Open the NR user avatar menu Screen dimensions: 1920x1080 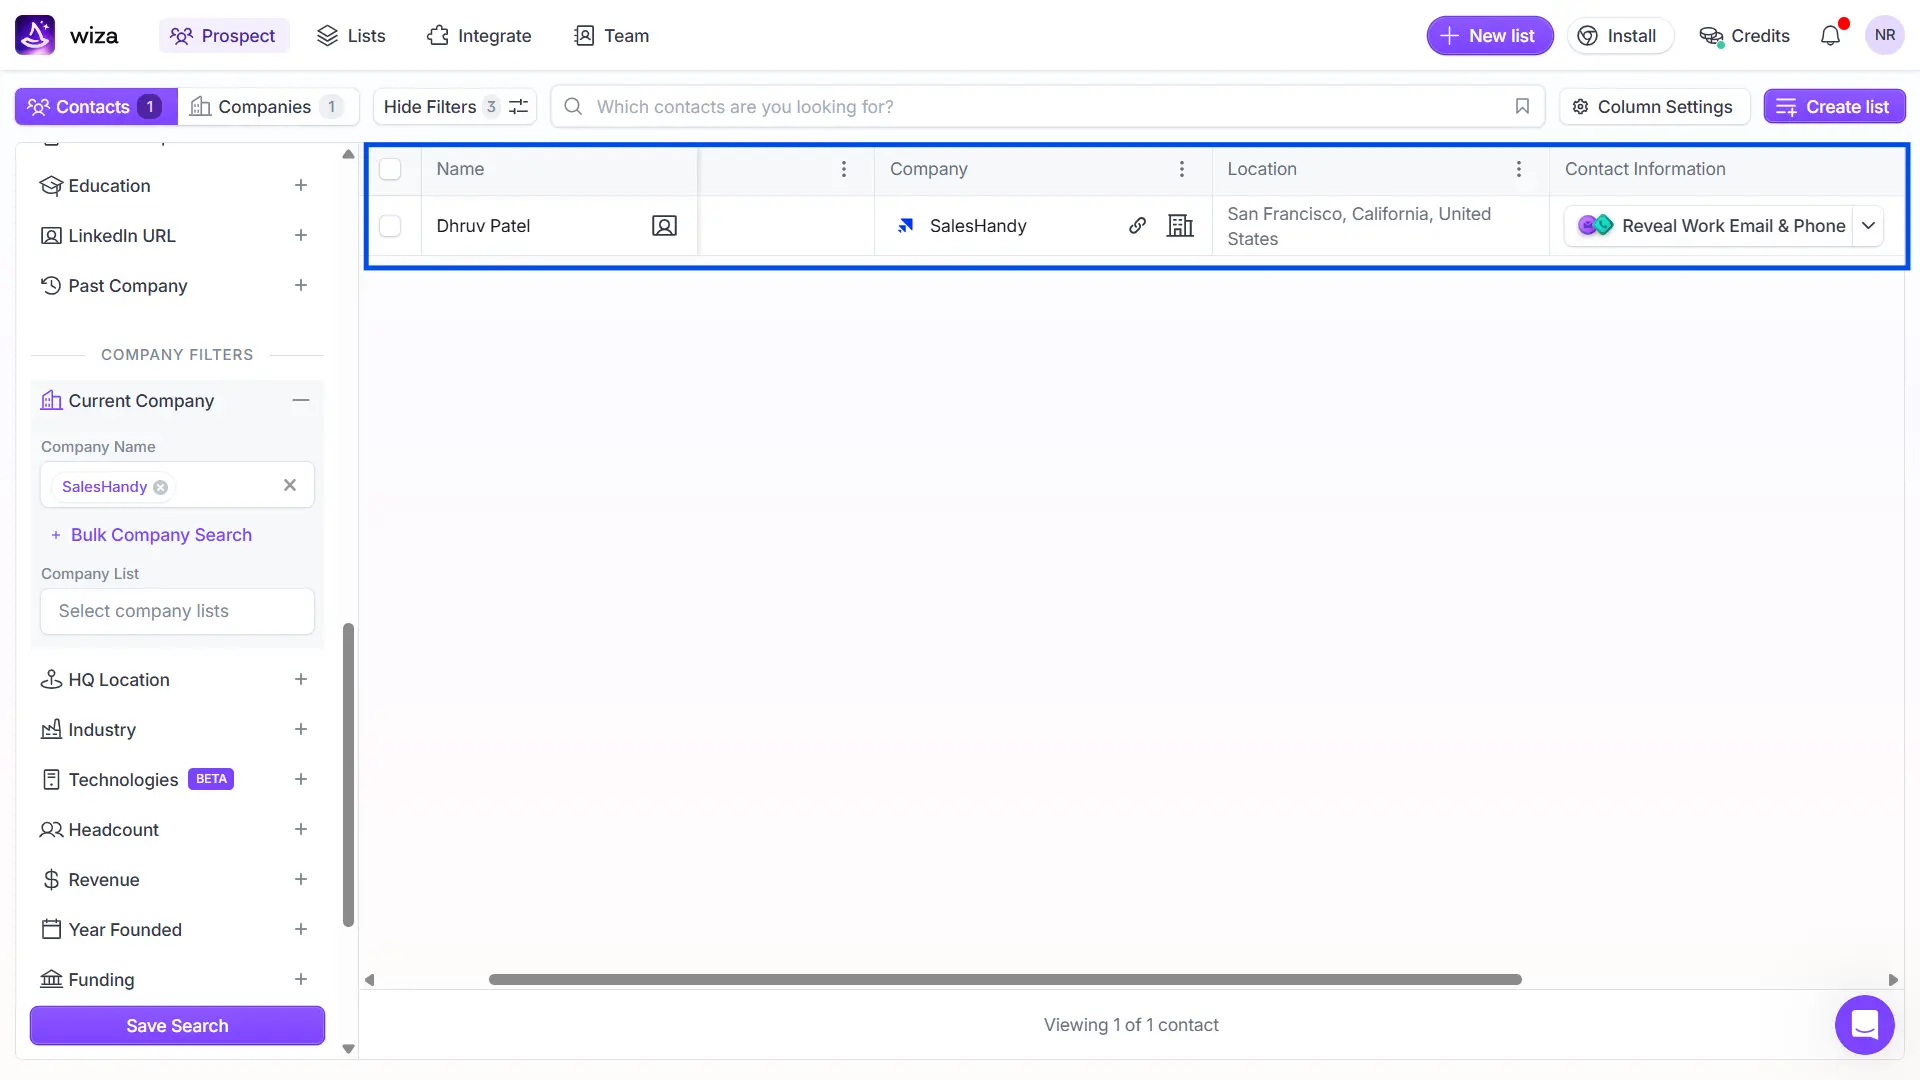[1885, 35]
